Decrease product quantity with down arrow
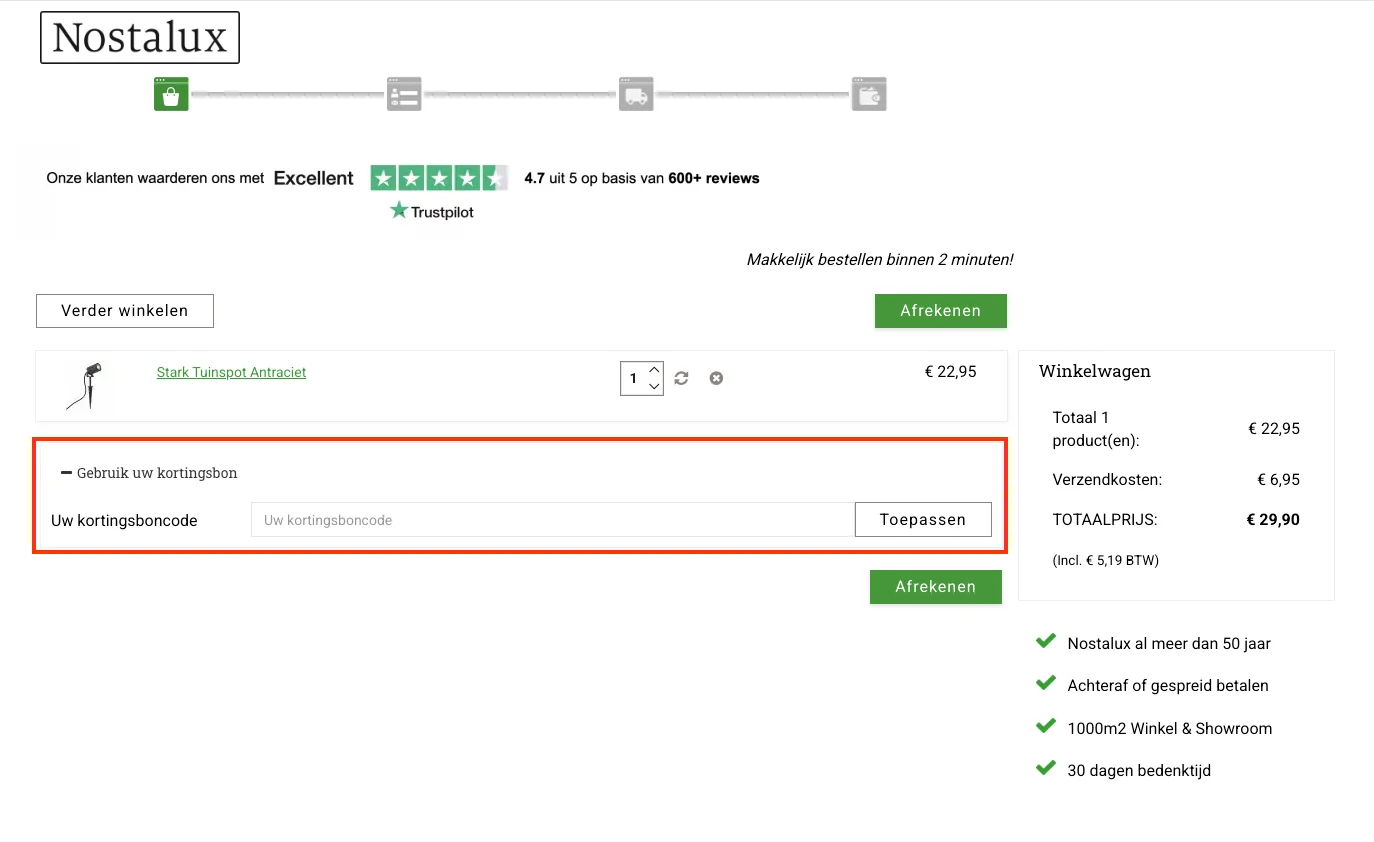The image size is (1374, 842). pos(654,387)
